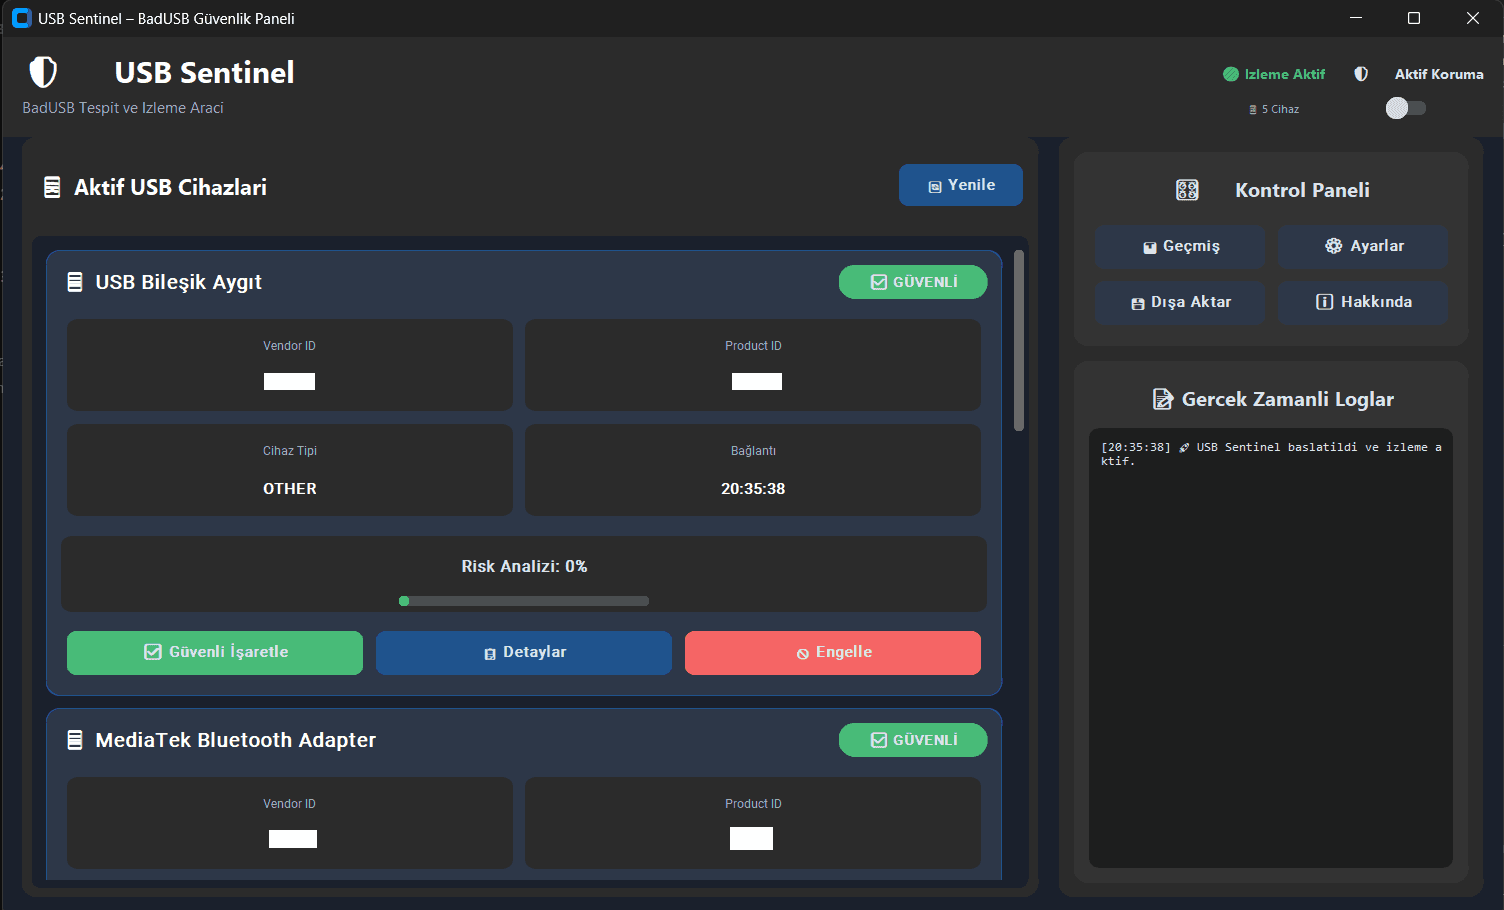Click the 5 Cihaz device count text
This screenshot has width=1504, height=910.
point(1280,110)
